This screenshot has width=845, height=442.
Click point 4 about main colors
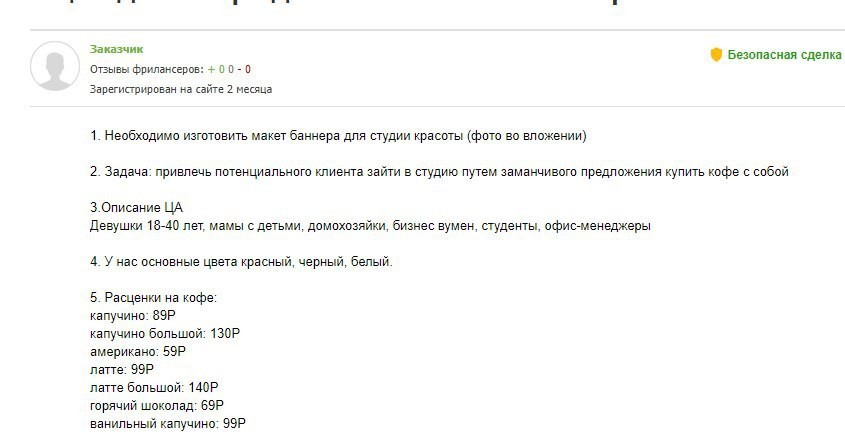click(x=241, y=262)
